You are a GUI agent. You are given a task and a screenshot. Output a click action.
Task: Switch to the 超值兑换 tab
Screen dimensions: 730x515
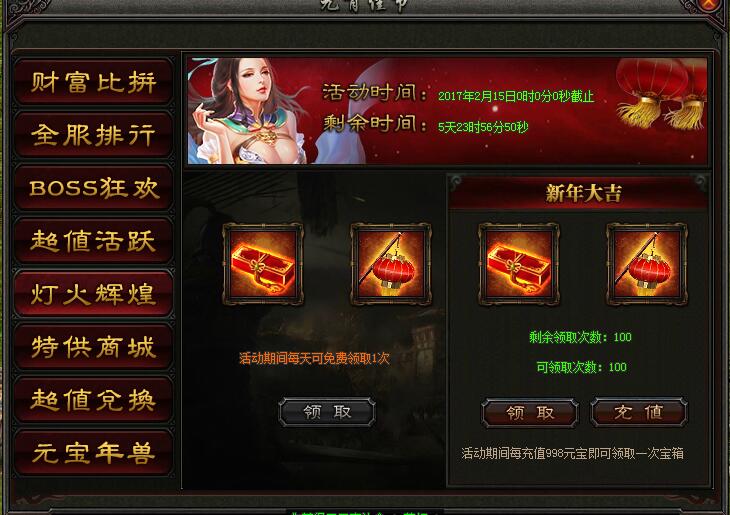[x=94, y=400]
